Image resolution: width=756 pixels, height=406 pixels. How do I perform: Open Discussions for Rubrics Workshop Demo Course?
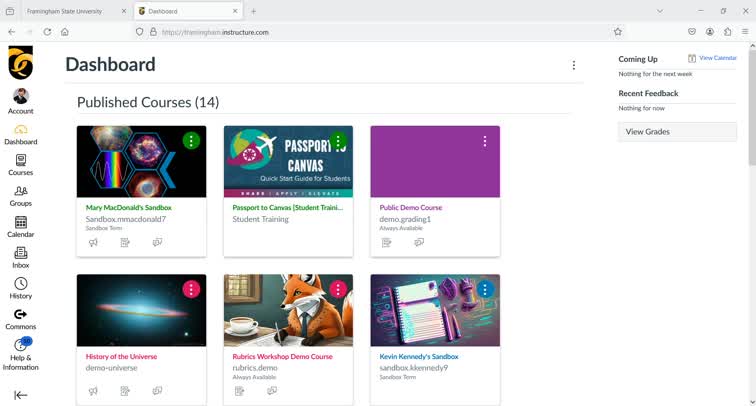[x=272, y=391]
